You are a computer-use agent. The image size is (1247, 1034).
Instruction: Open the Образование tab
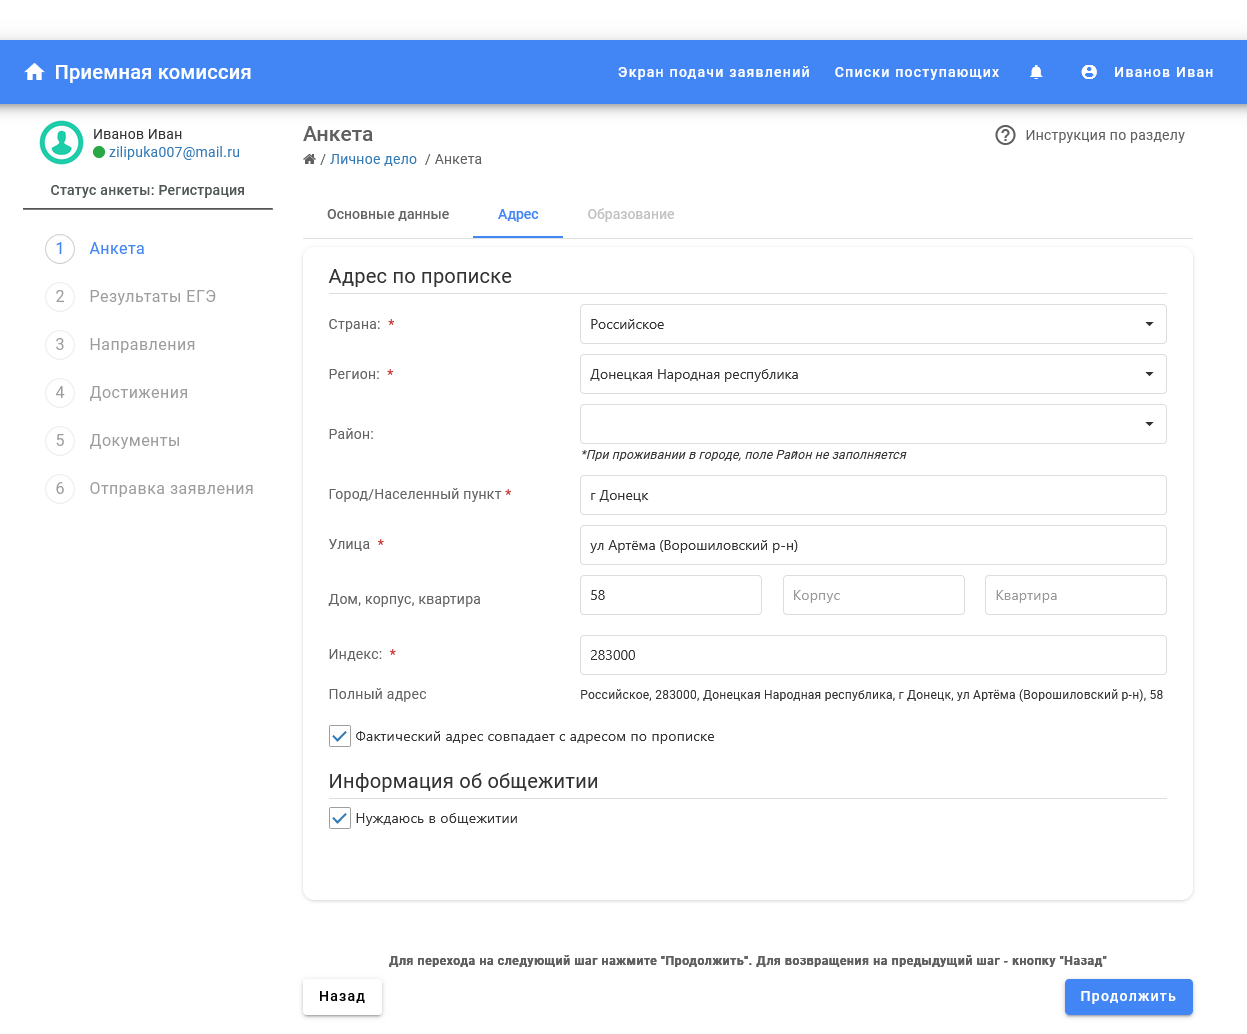click(631, 214)
